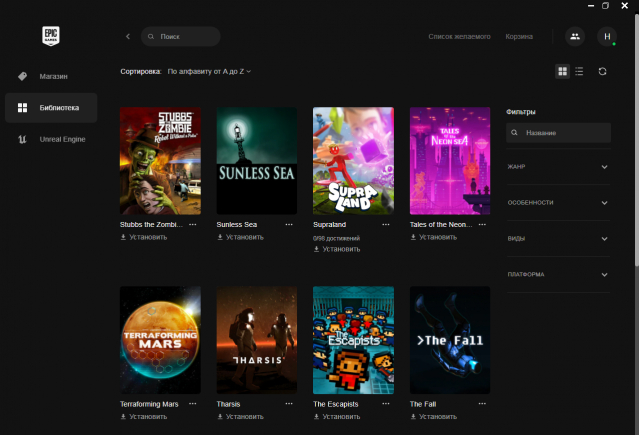Click the filter name magnifier icon
639x435 pixels.
(514, 132)
